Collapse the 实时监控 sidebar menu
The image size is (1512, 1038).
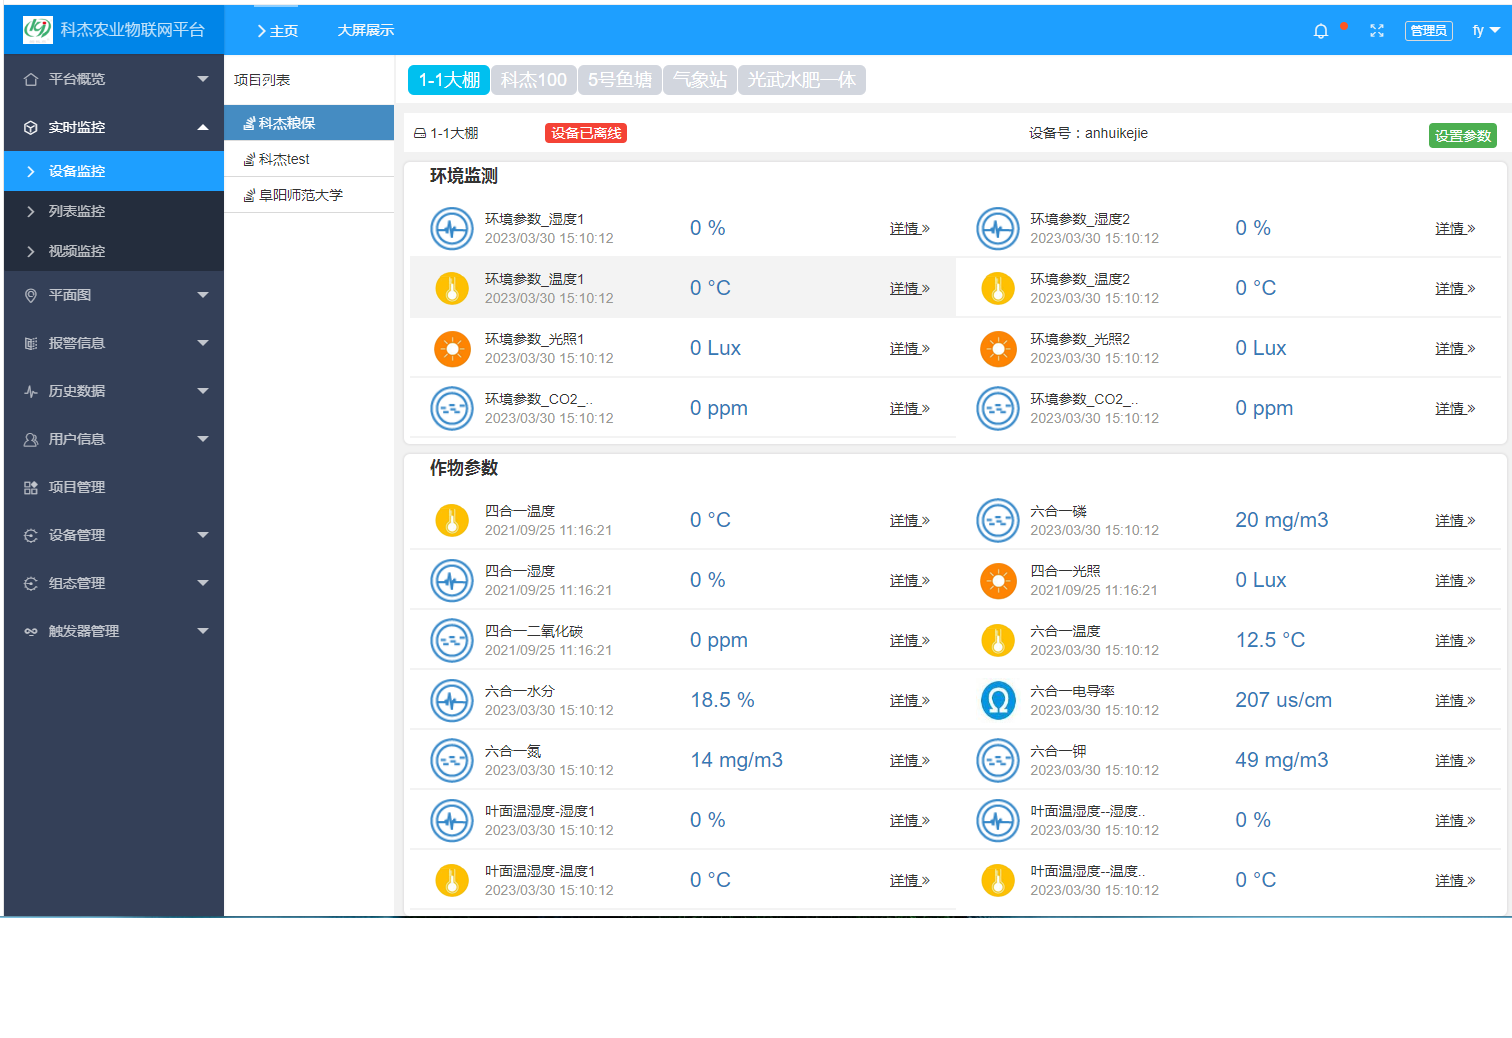[x=114, y=127]
